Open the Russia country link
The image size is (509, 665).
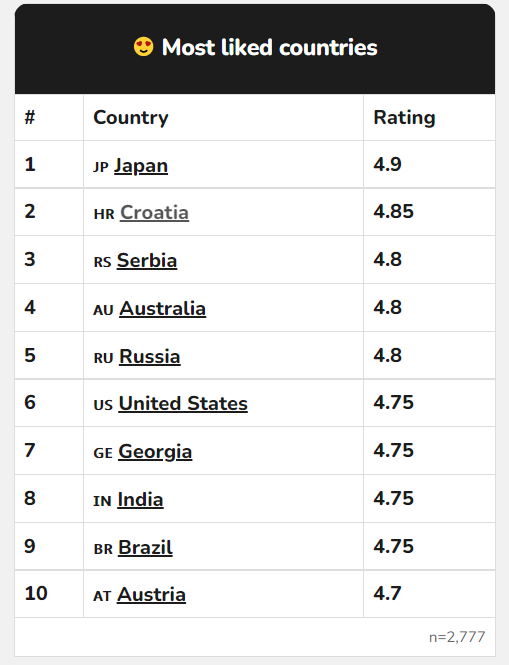coord(149,356)
